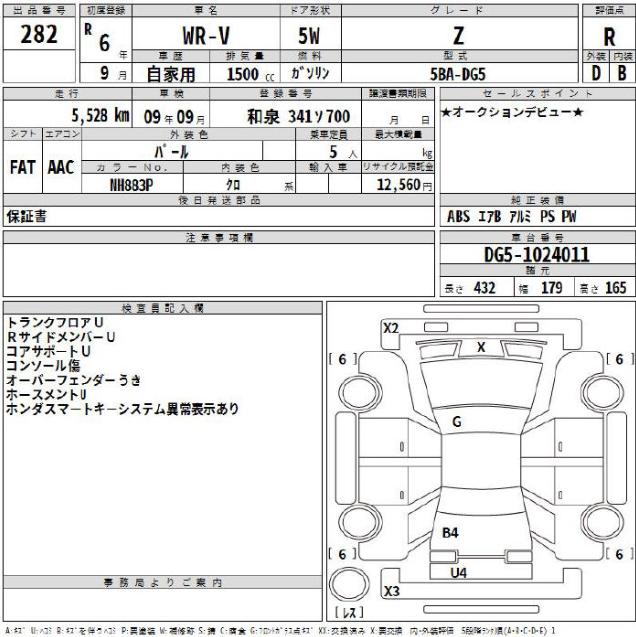Click the model code 5BA-DG5
Screen dimensions: 636x637
tap(458, 73)
